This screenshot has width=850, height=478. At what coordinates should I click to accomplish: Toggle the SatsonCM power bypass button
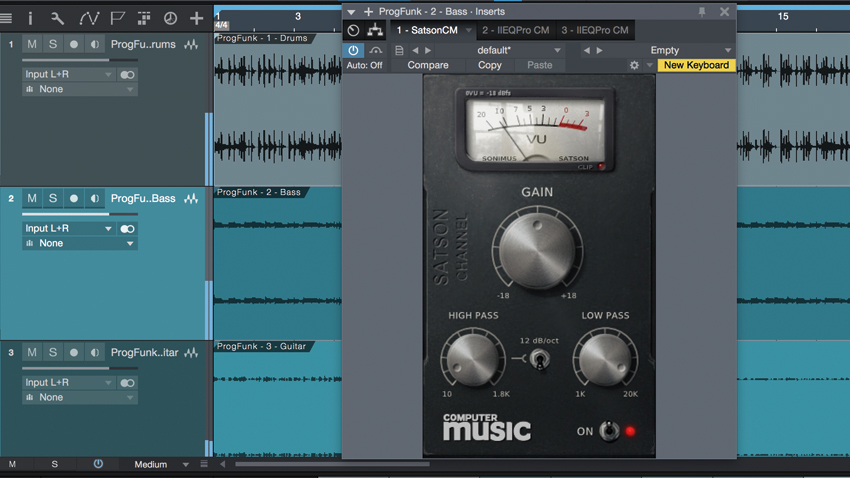tap(353, 50)
